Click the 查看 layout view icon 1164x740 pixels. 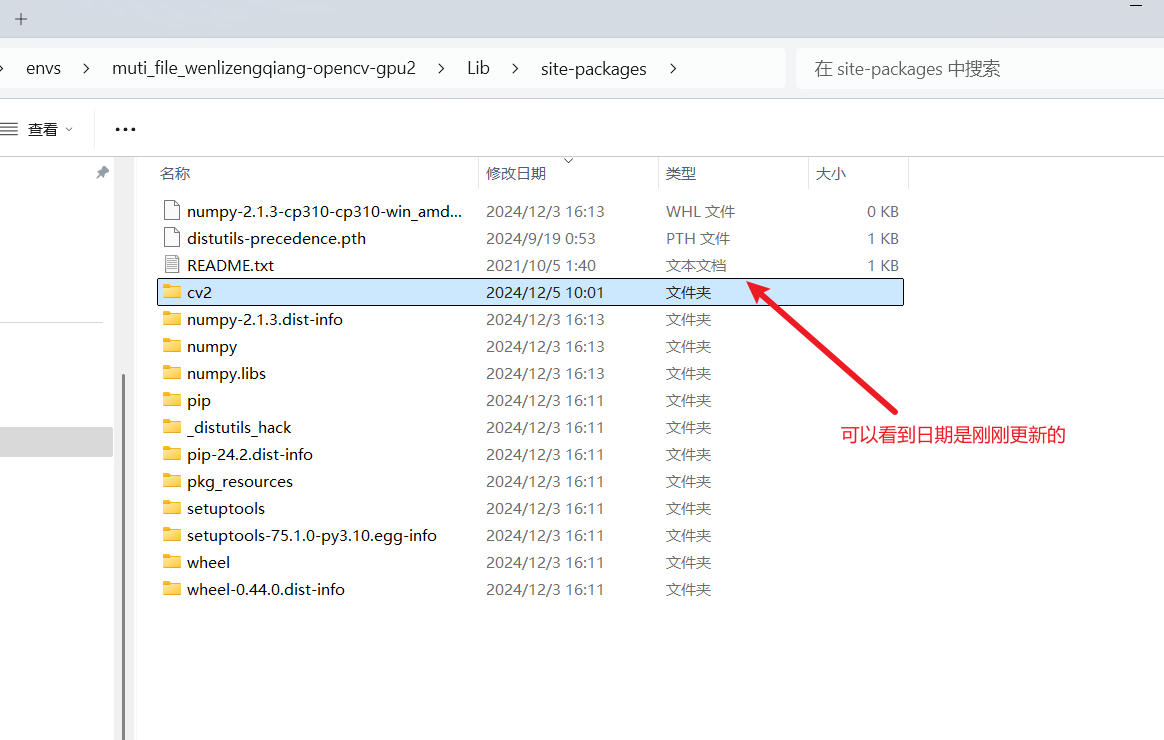[8, 128]
